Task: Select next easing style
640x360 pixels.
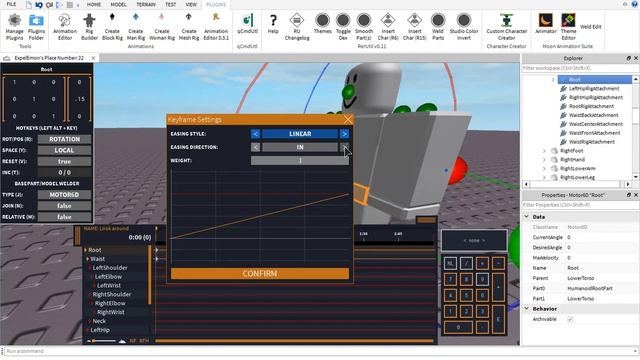Action: click(x=344, y=133)
